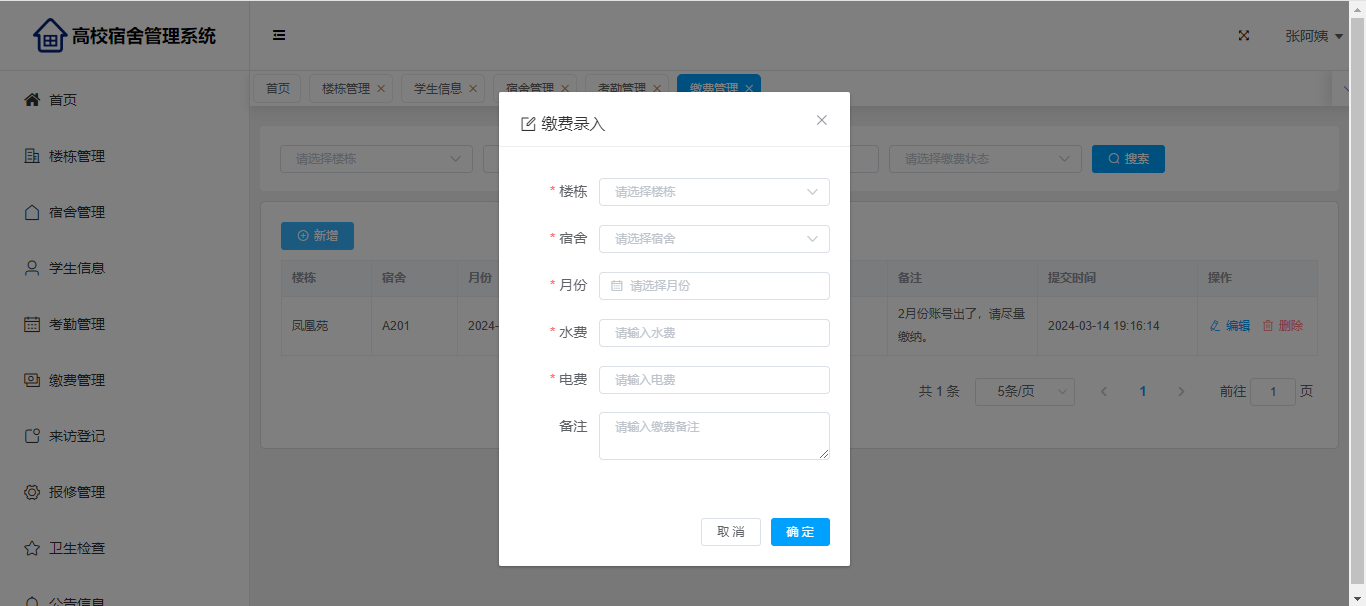The image size is (1366, 606).
Task: Close the 缴费录入 dialog with X
Action: pos(822,120)
